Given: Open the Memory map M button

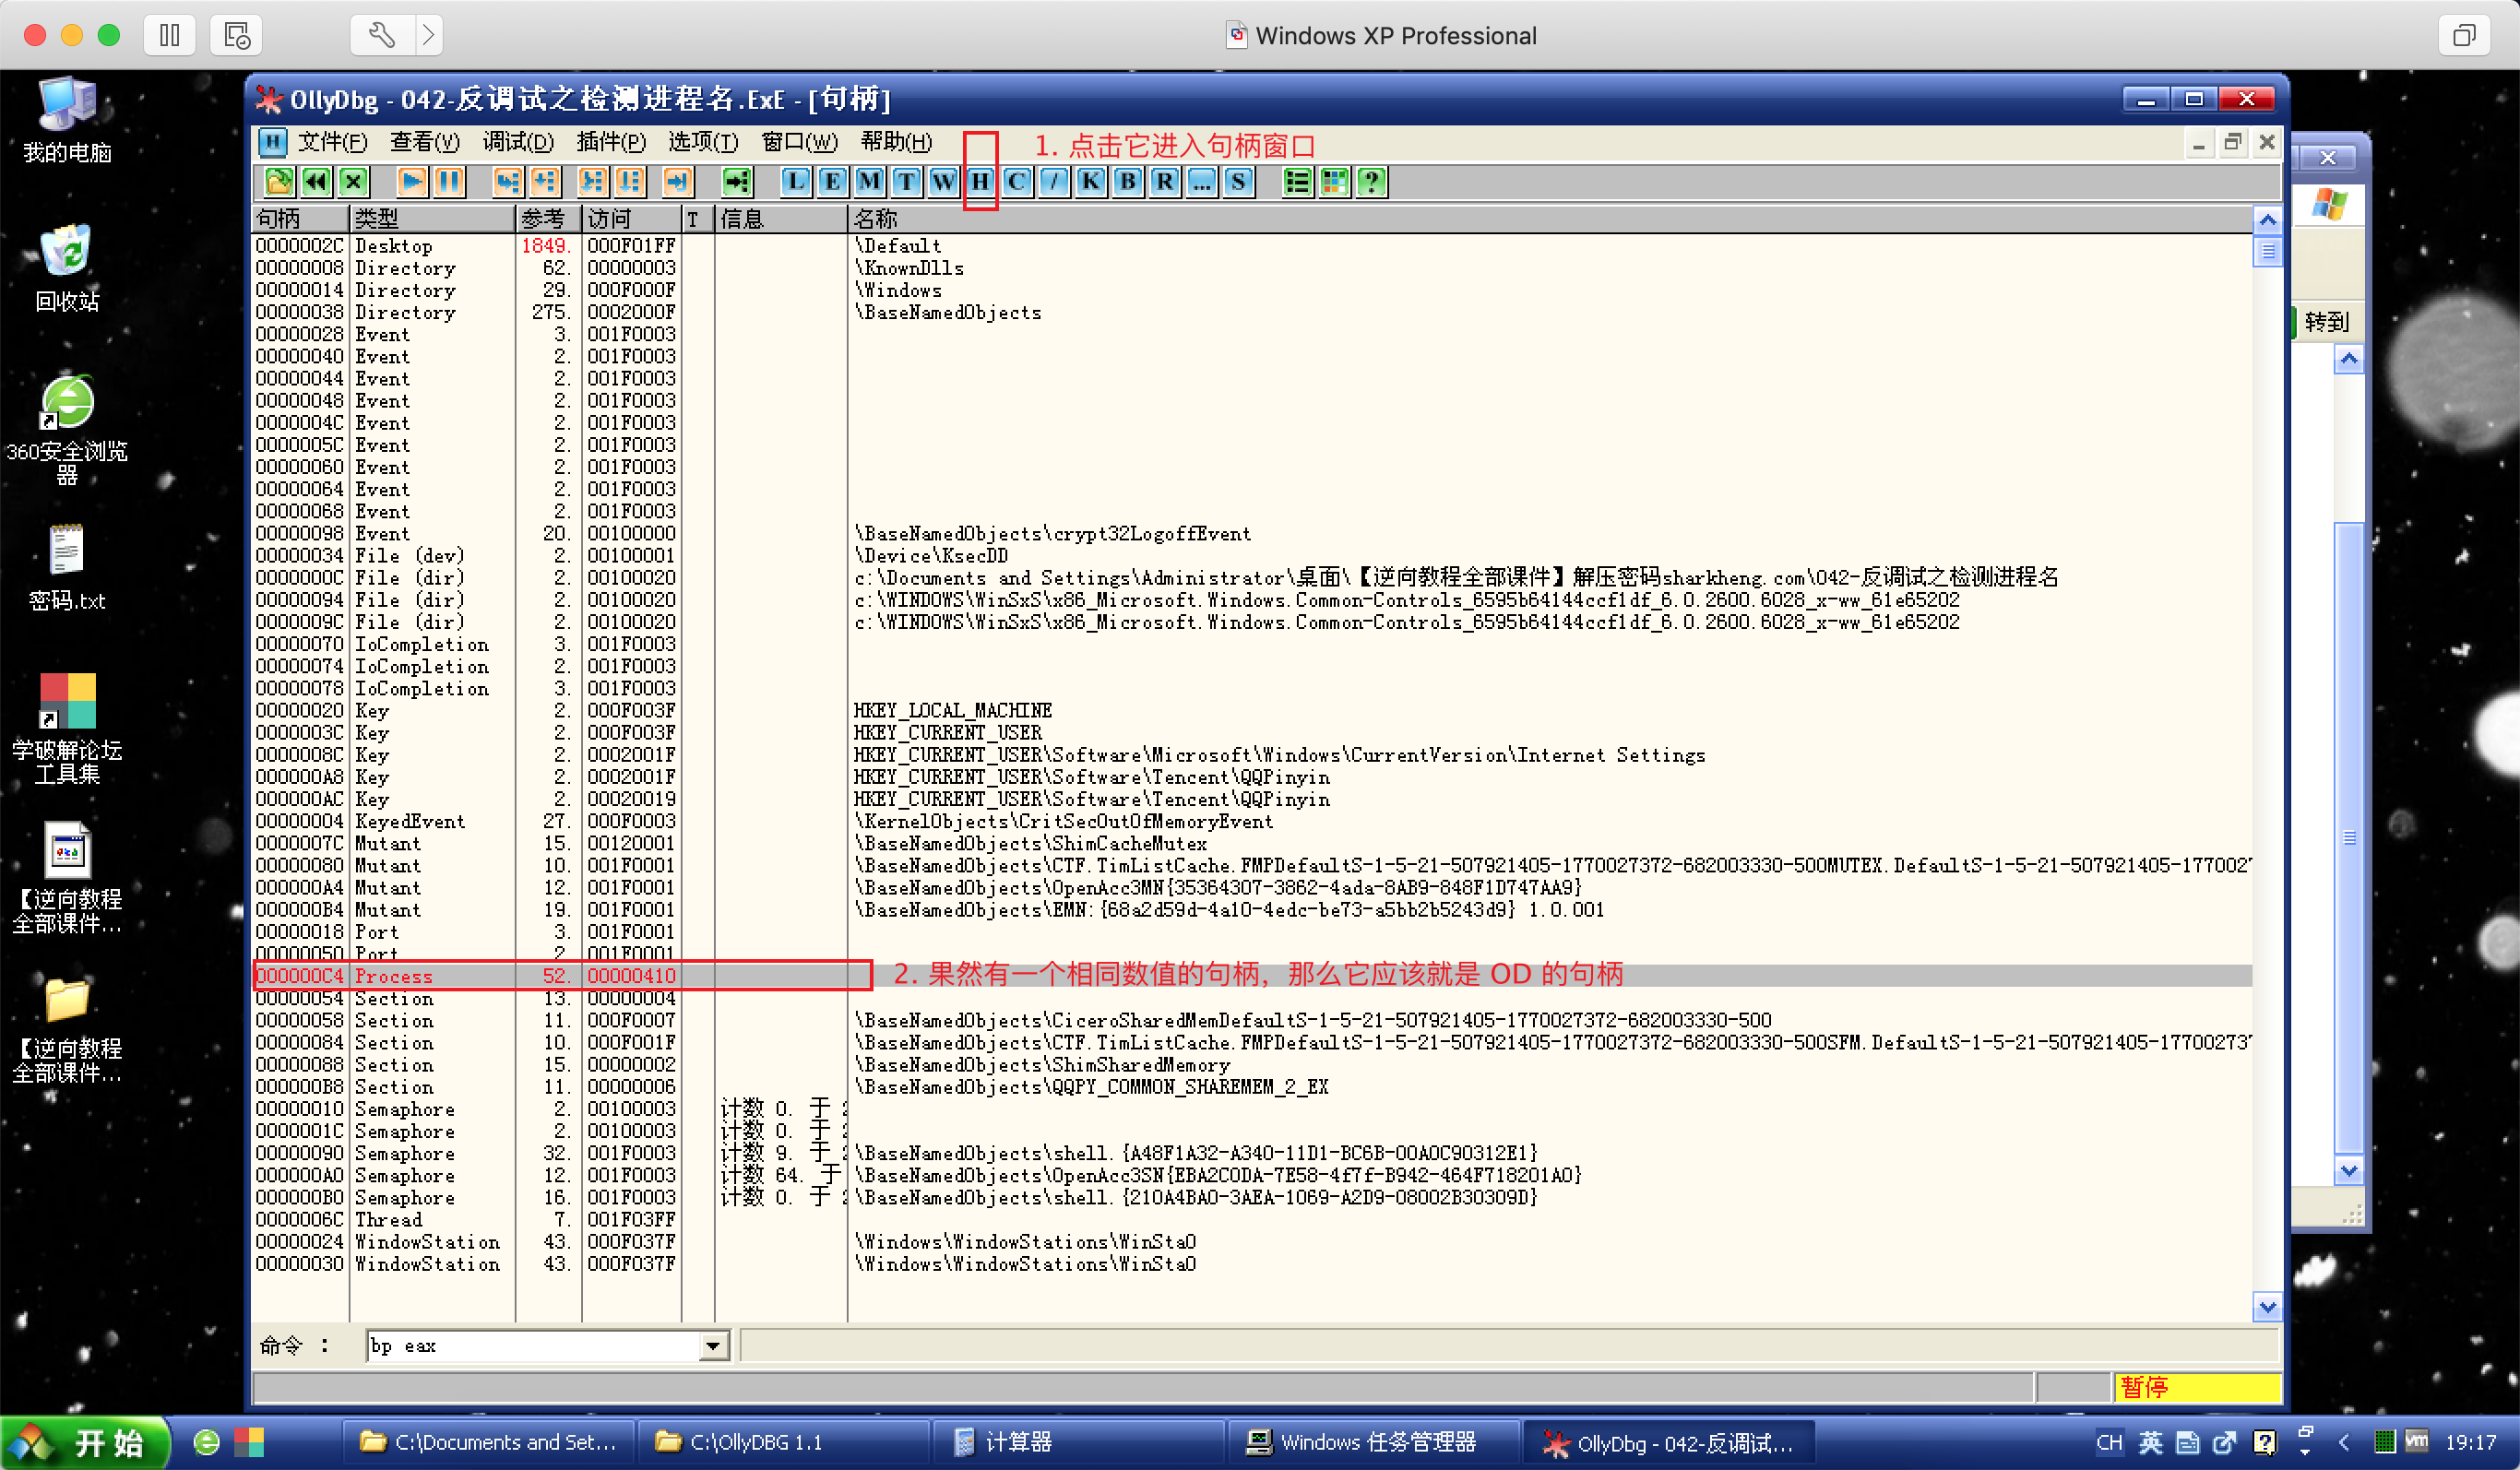Looking at the screenshot, I should (x=869, y=182).
